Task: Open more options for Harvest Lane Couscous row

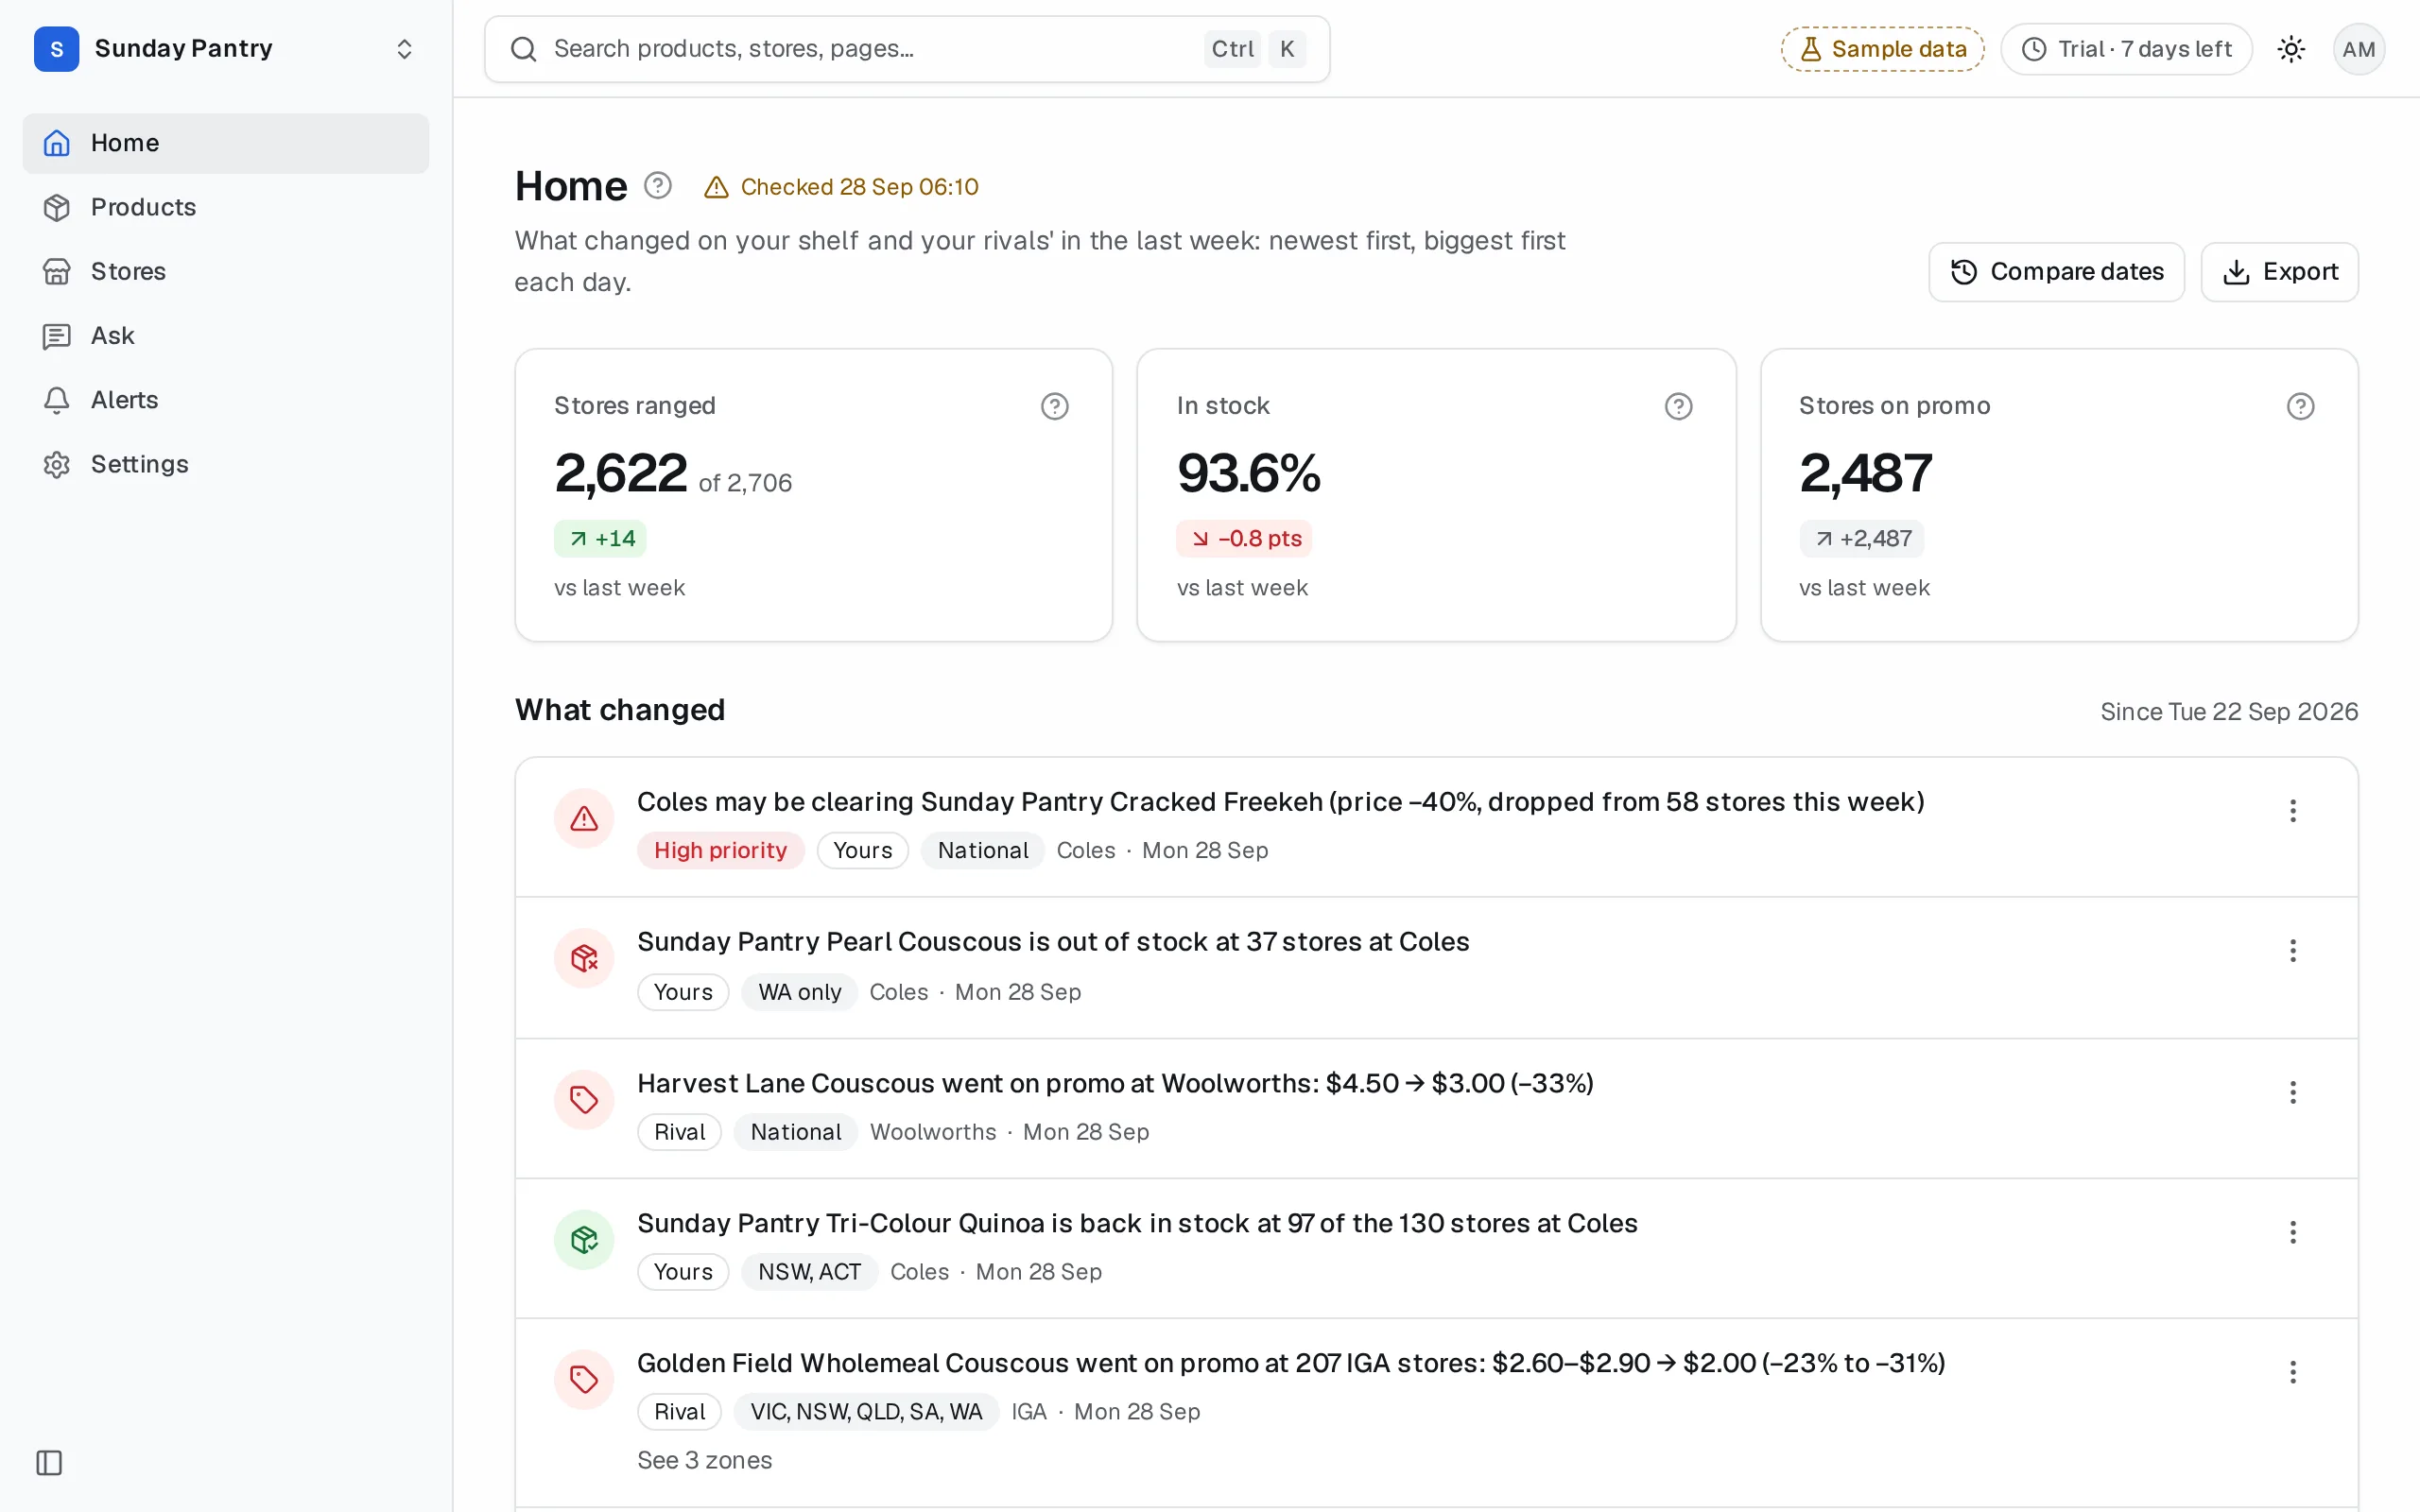Action: click(x=2292, y=1092)
